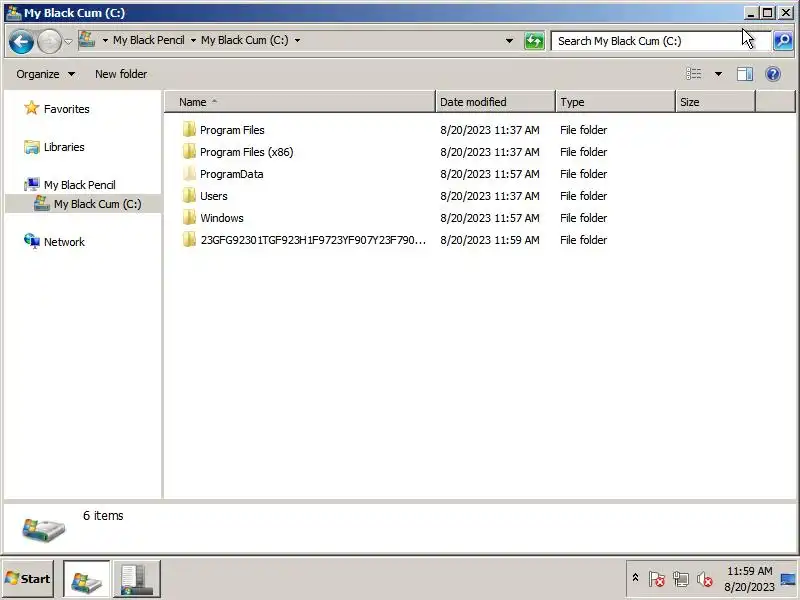Click the File folder type for Users

[x=584, y=196]
